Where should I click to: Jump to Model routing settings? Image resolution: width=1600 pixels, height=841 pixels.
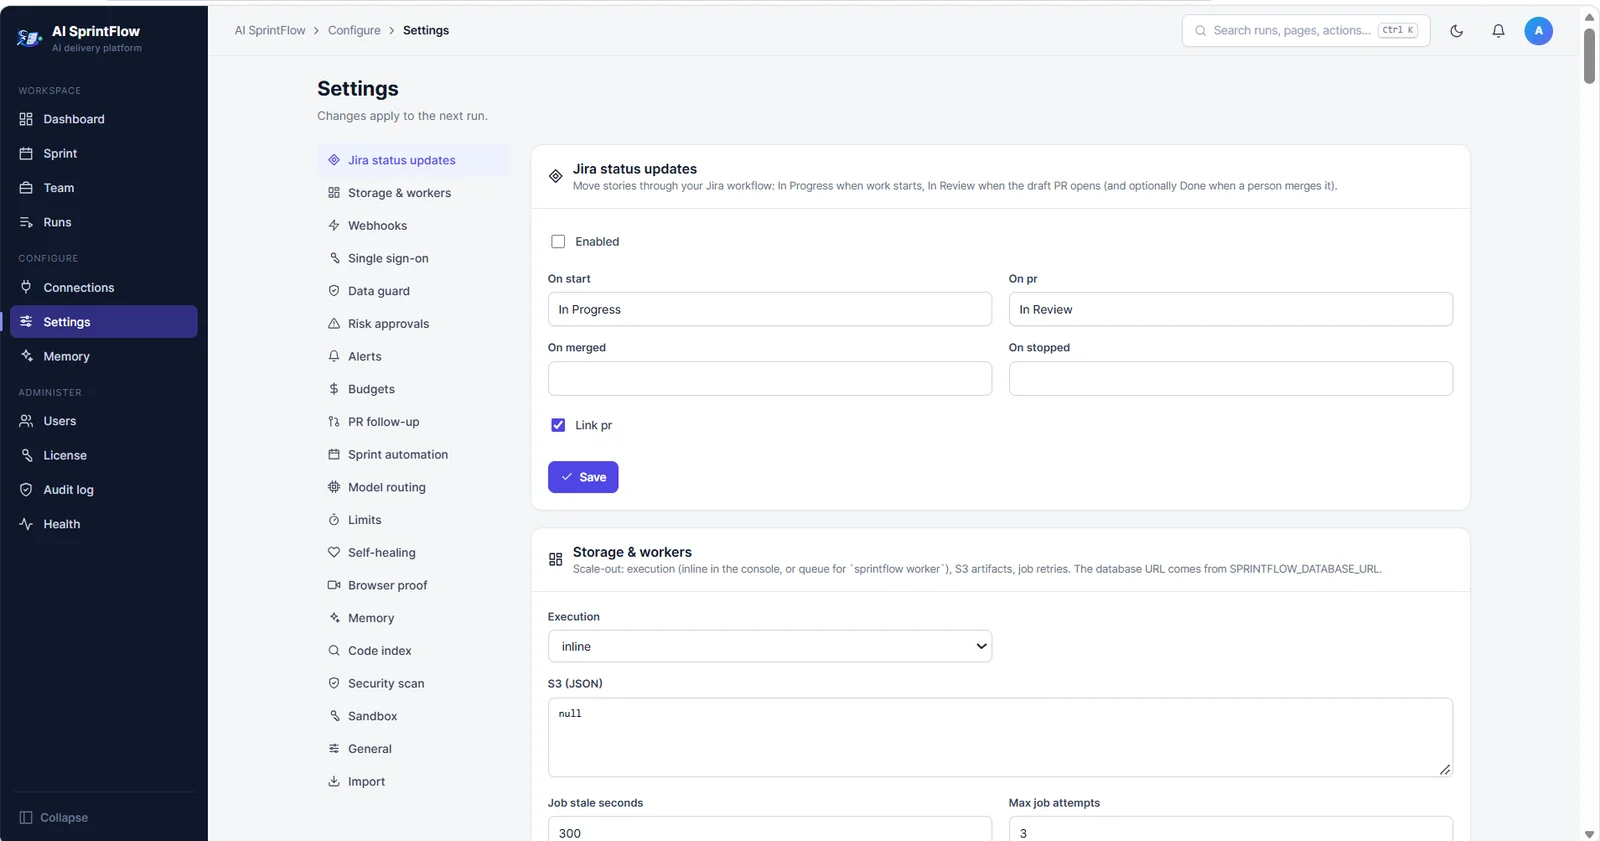point(414,487)
